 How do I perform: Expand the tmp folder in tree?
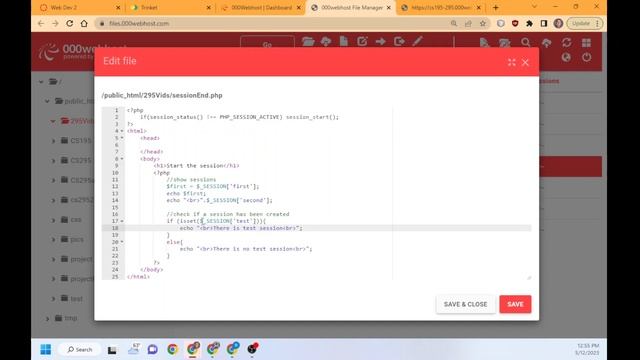[47, 318]
